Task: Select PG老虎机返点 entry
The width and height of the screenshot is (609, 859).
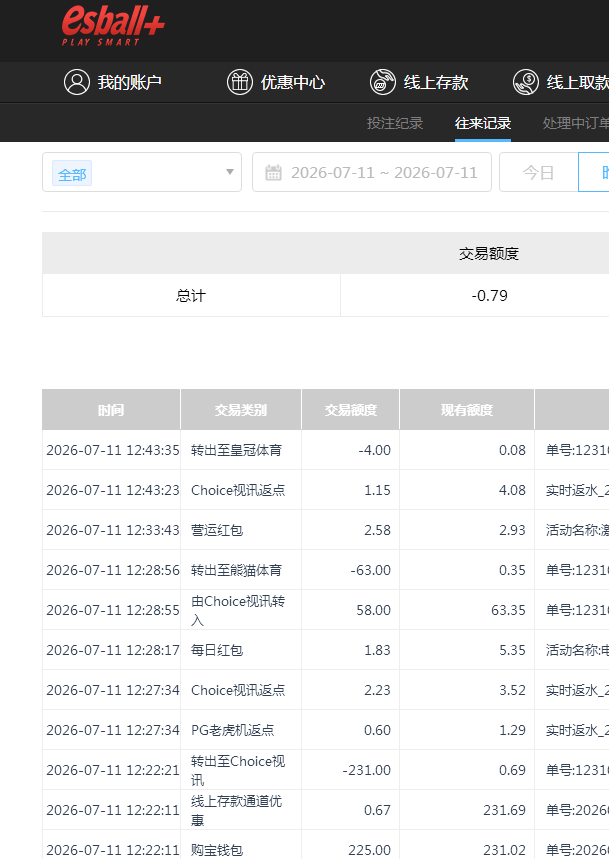Action: pos(233,730)
